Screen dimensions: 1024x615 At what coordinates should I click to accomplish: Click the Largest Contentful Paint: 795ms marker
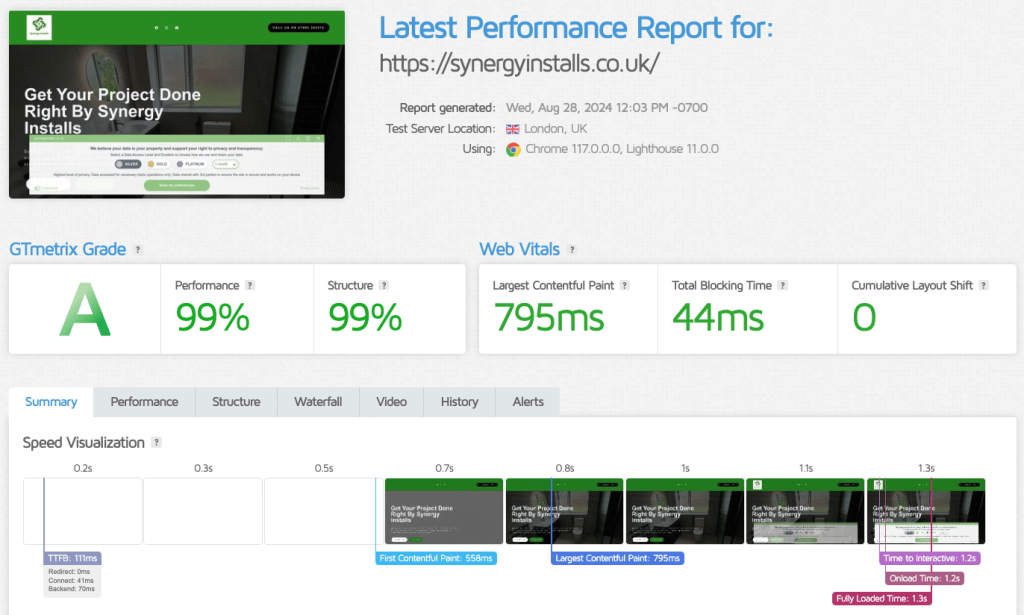617,558
